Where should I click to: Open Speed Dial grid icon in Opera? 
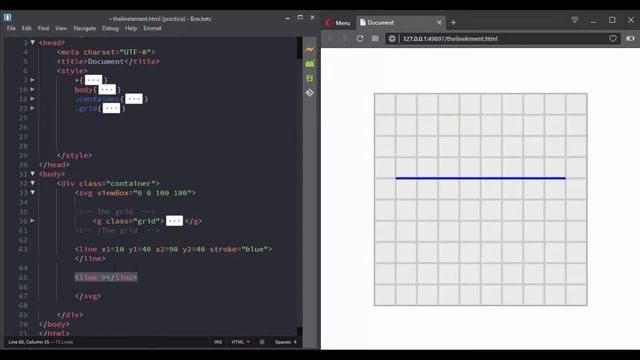375,38
